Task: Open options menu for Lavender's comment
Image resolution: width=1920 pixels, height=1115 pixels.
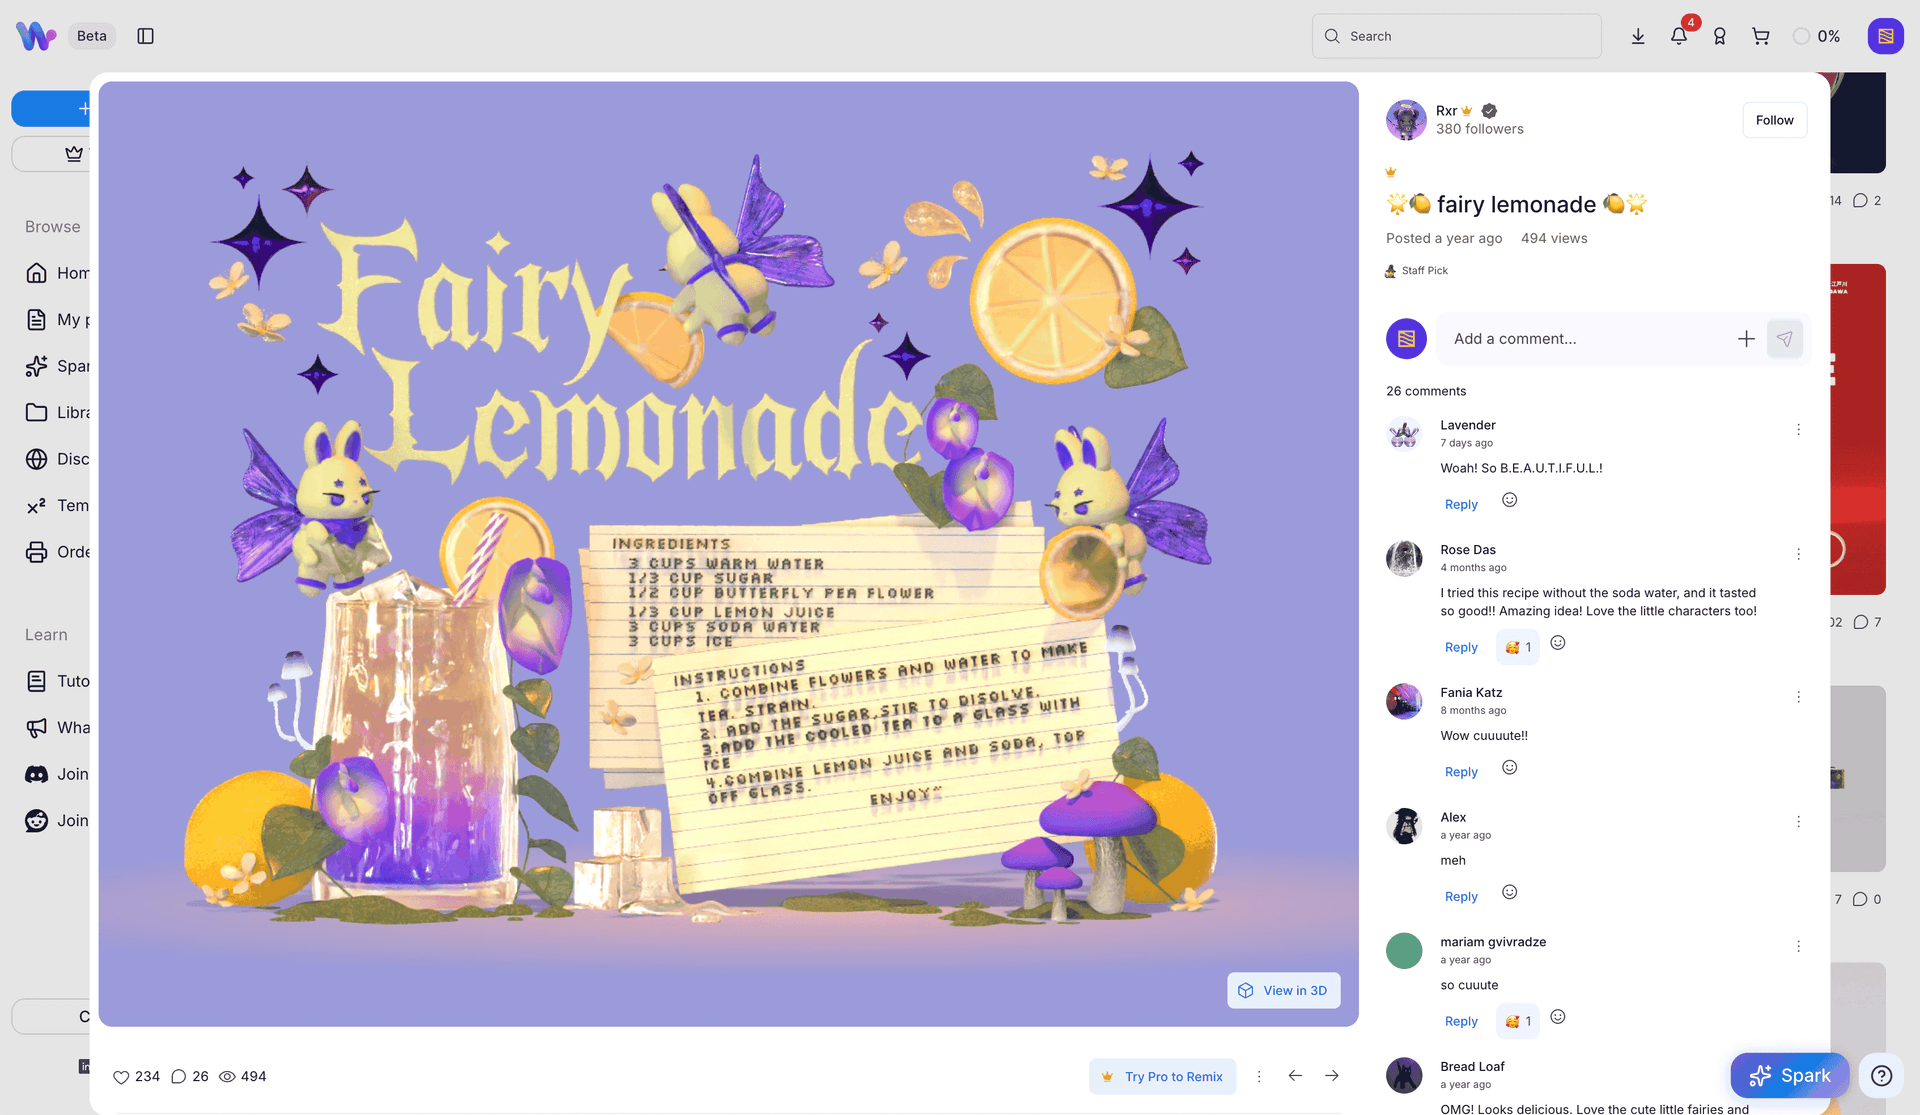Action: 1798,430
